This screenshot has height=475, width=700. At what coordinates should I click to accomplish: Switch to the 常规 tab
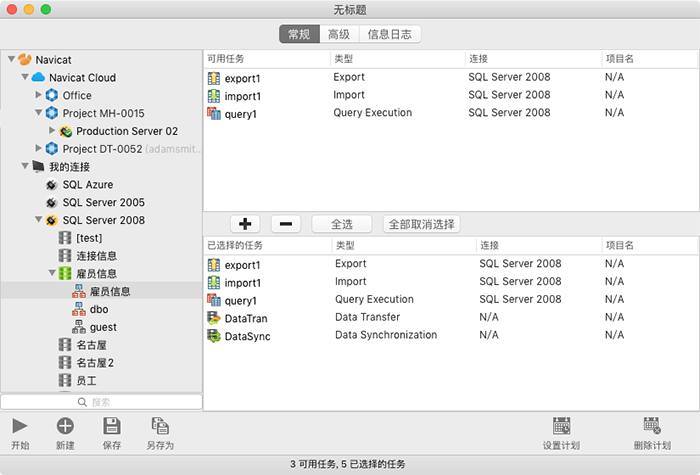tap(299, 34)
